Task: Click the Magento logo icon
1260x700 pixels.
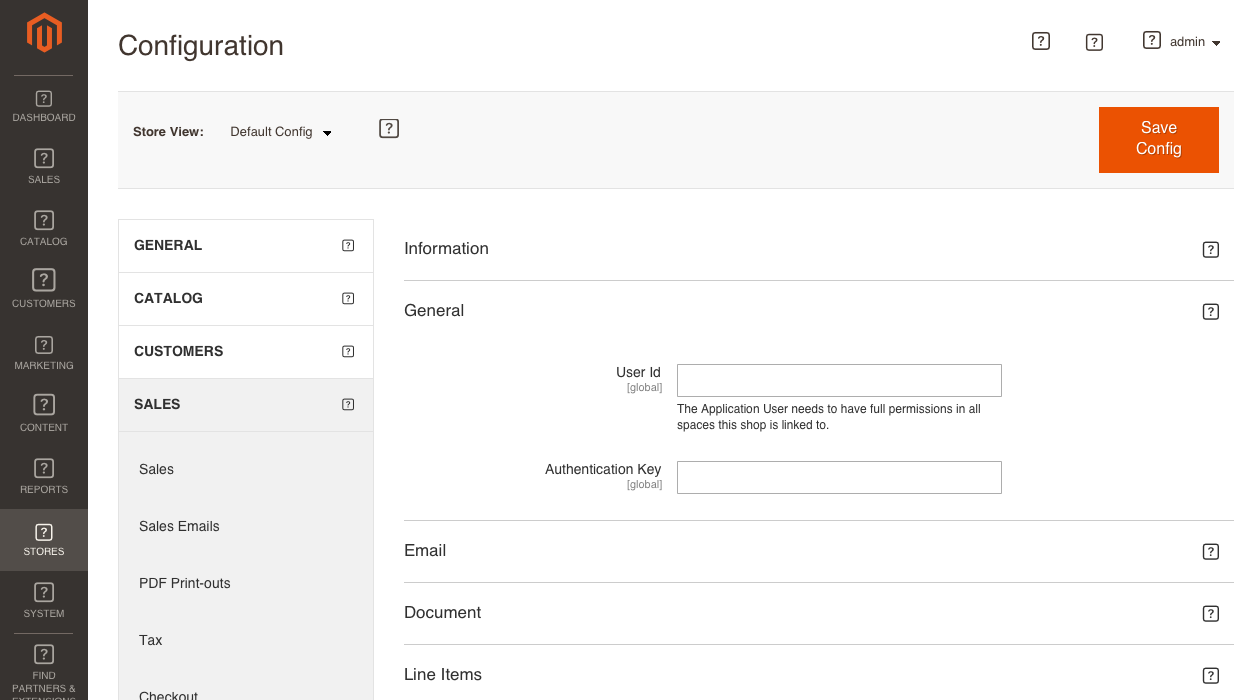Action: click(43, 32)
